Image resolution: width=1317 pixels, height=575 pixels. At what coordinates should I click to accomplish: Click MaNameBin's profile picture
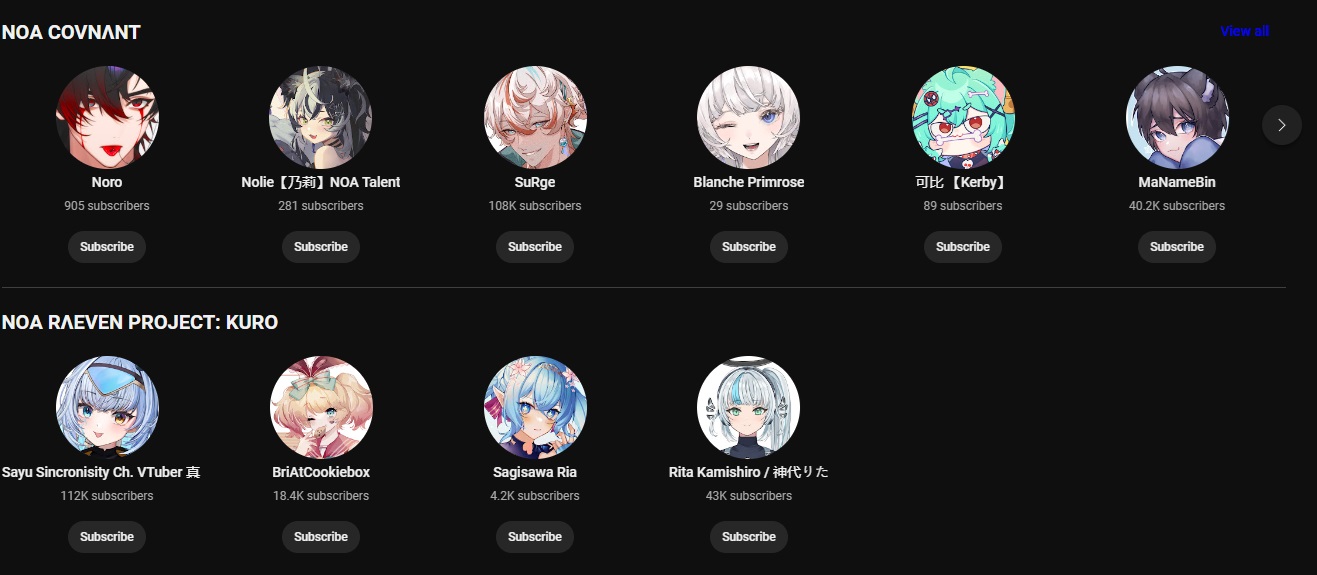click(x=1177, y=117)
